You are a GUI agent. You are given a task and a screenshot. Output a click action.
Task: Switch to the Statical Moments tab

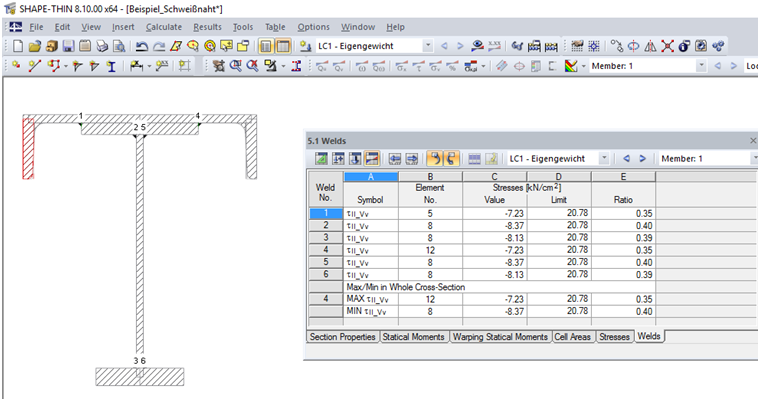point(413,336)
